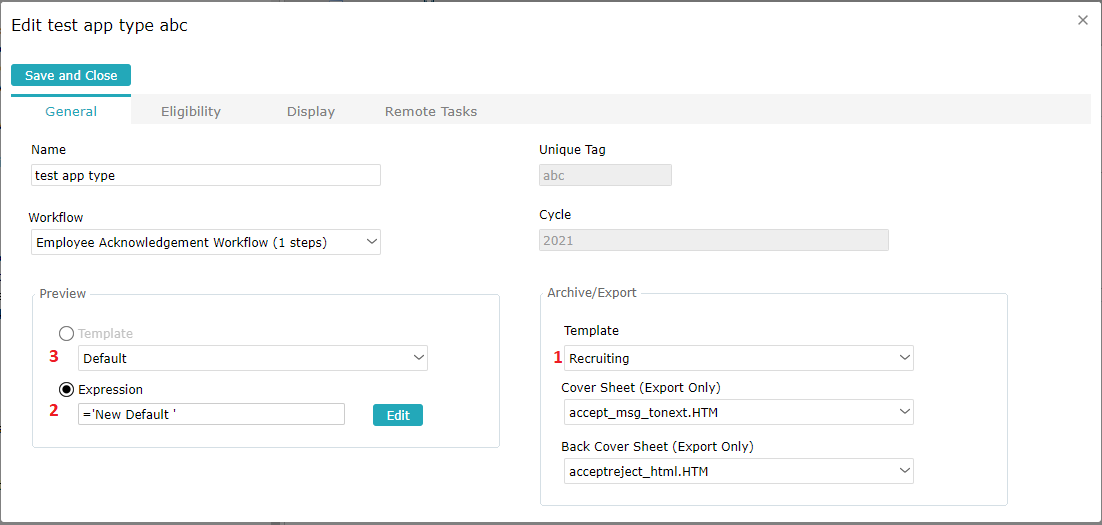Screen dimensions: 1102x525
Task: Open the Archive/Export Template dropdown showing Recruiting
Action: pyautogui.click(x=738, y=358)
